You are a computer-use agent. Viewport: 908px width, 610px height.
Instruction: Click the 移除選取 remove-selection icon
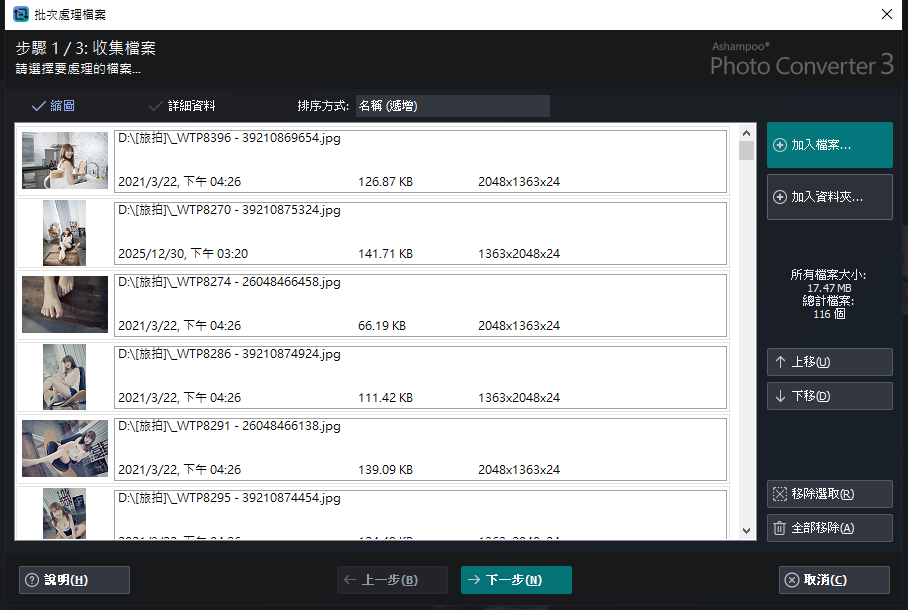click(780, 494)
